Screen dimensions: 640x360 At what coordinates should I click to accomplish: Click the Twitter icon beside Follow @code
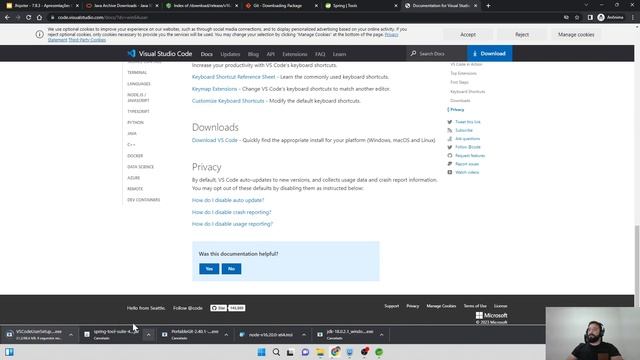click(x=450, y=147)
